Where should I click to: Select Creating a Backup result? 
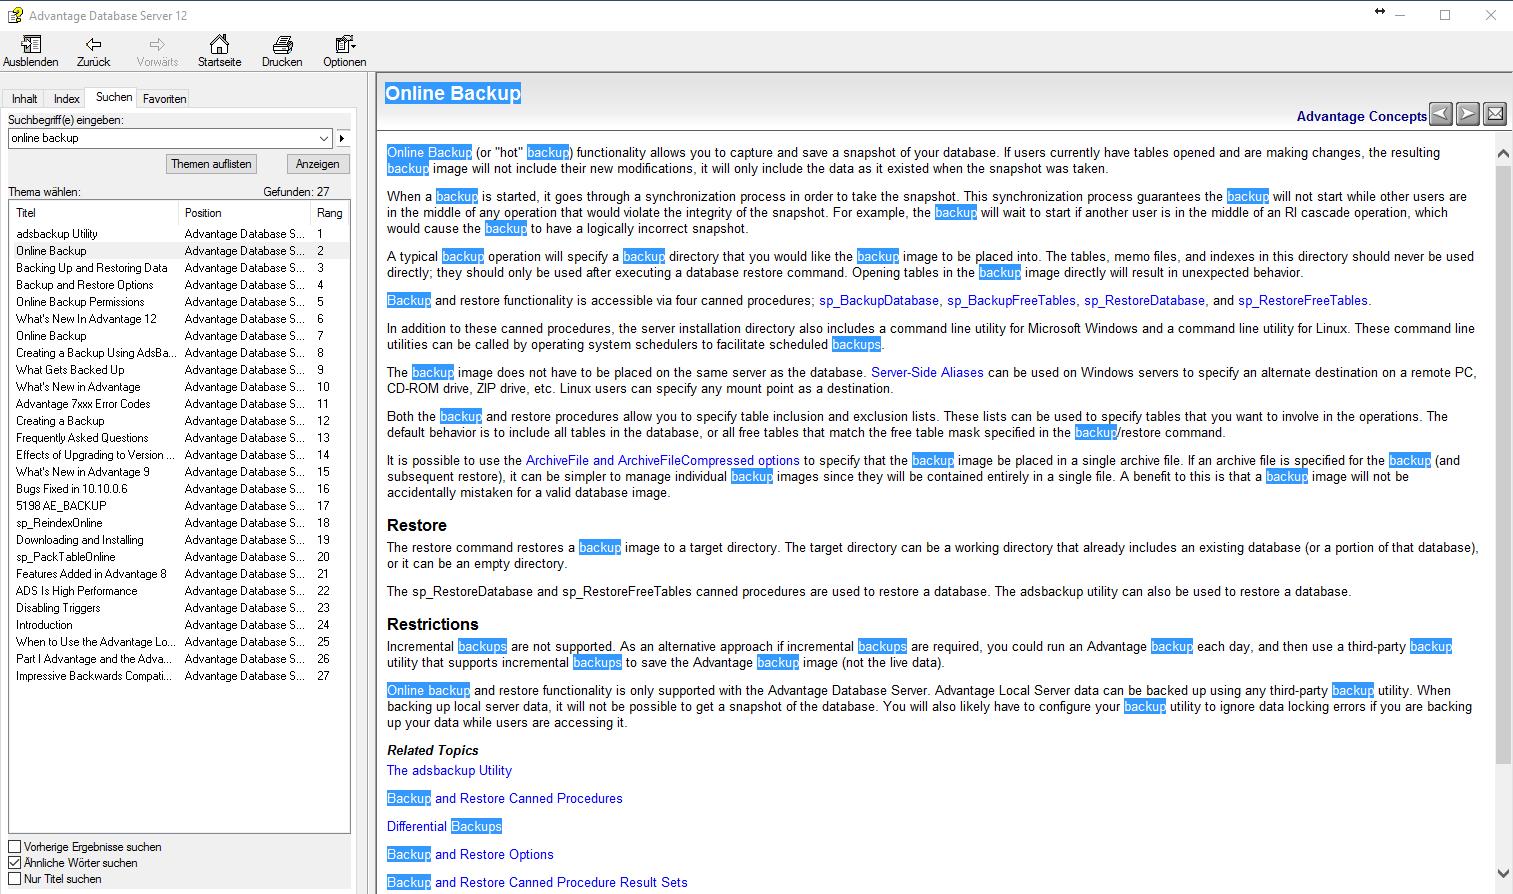point(180,421)
